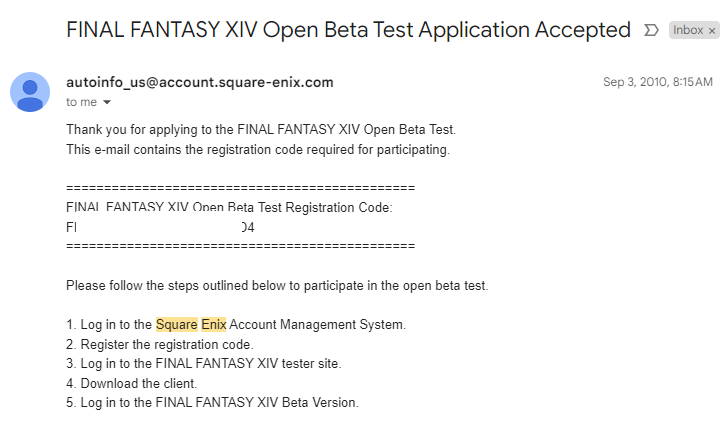Expand recipient details arrow next to "to me"
This screenshot has height=422, width=727.
click(x=107, y=102)
